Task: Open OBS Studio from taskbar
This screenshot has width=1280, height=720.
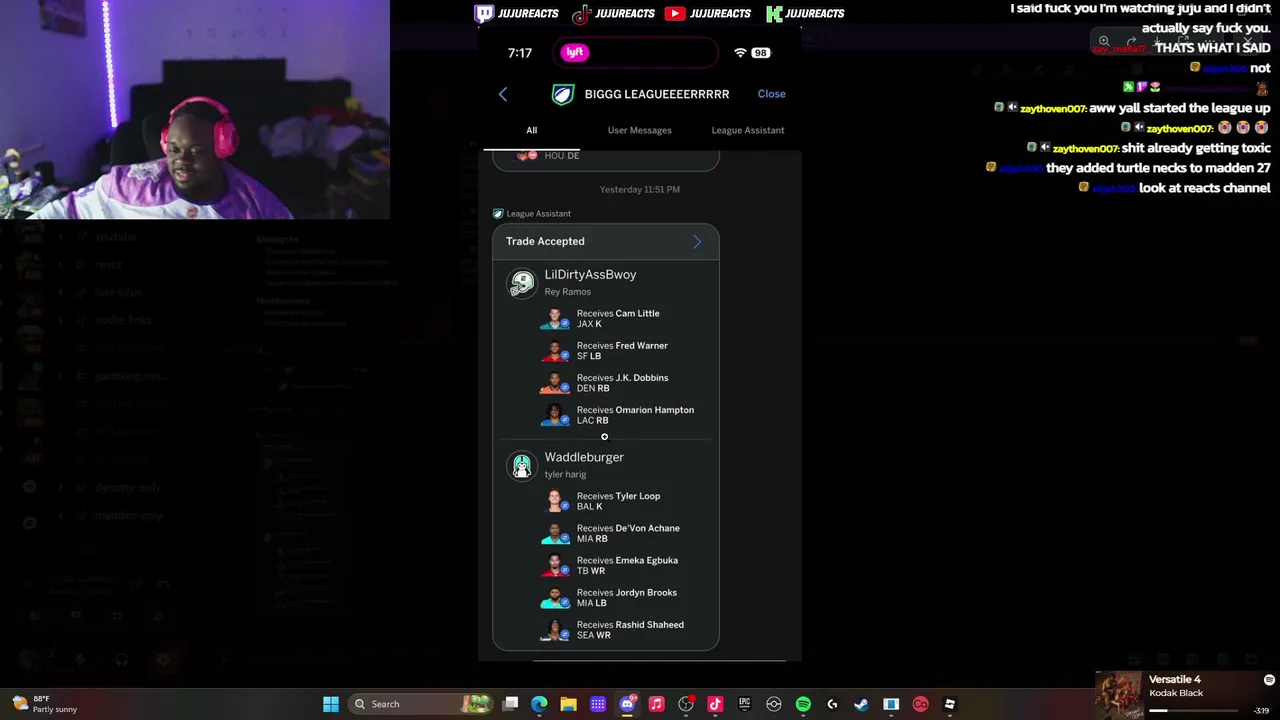Action: 686,704
